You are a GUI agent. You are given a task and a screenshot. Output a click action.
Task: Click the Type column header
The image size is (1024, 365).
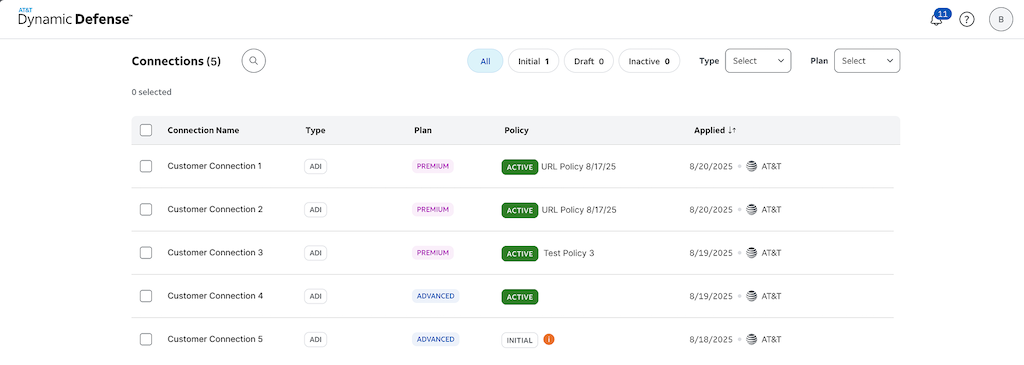coord(315,130)
